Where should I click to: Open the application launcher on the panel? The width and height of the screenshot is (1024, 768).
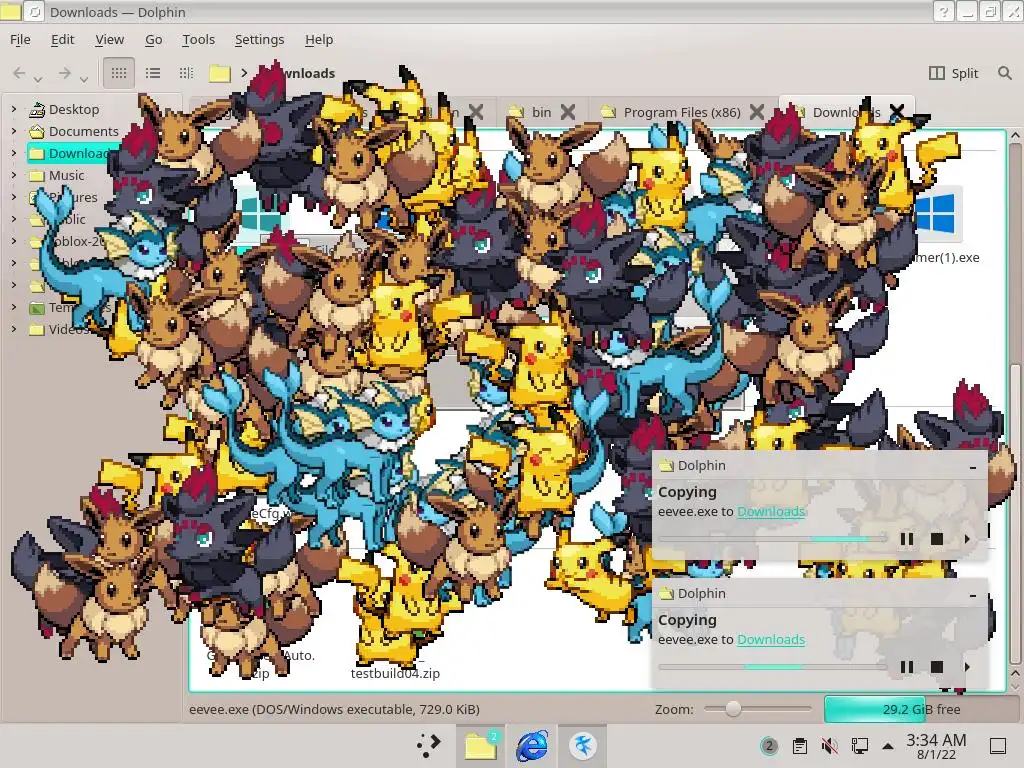point(428,746)
